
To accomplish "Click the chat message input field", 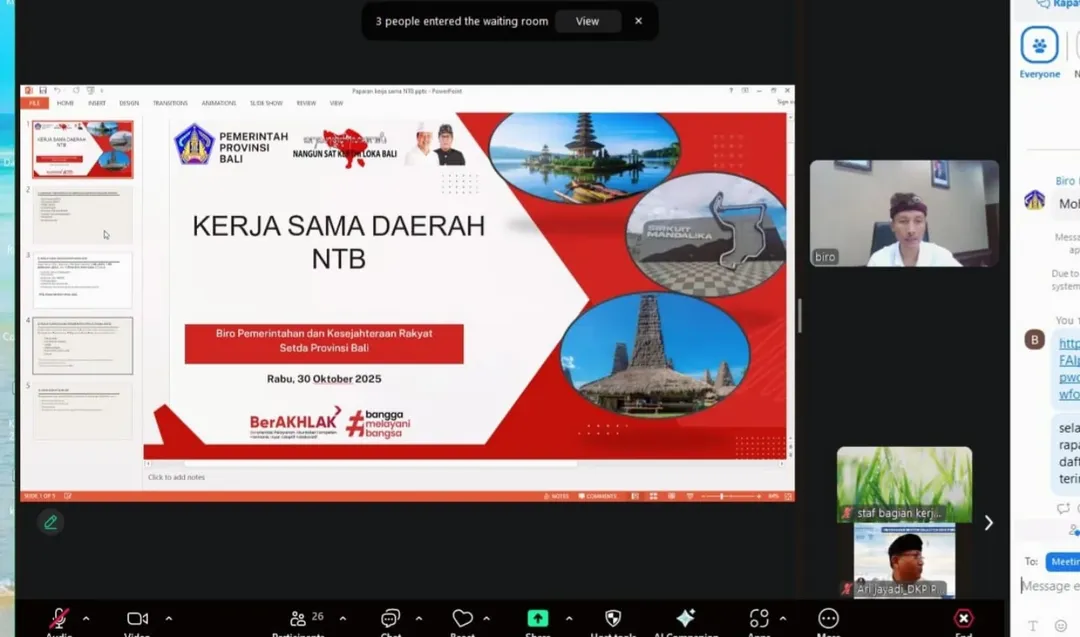I will (x=1050, y=586).
